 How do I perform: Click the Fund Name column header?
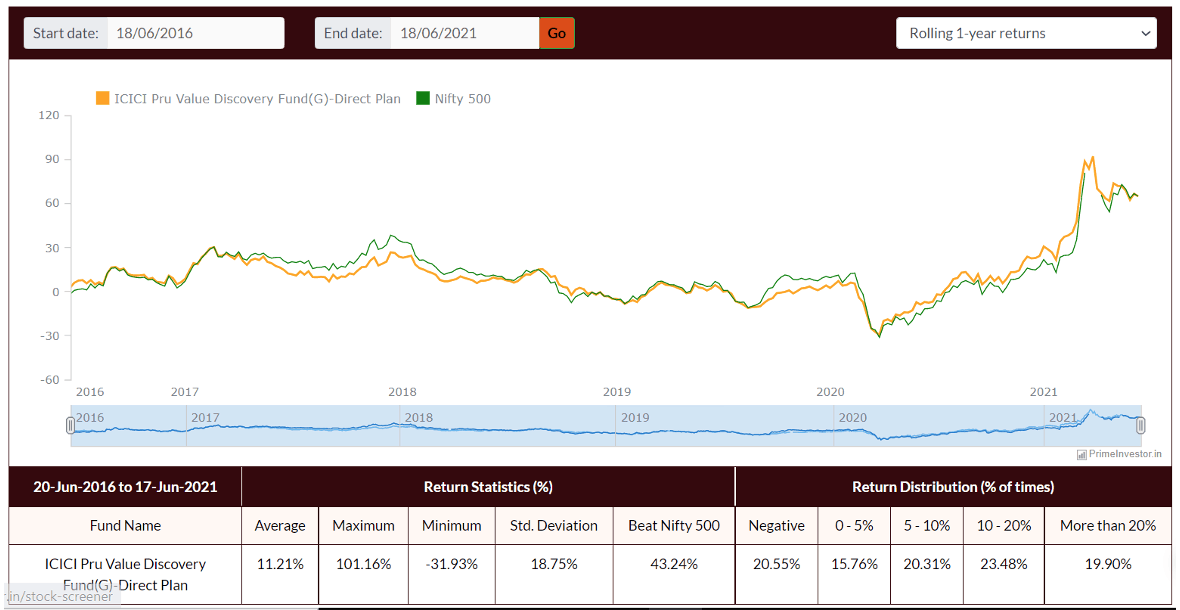coord(125,526)
